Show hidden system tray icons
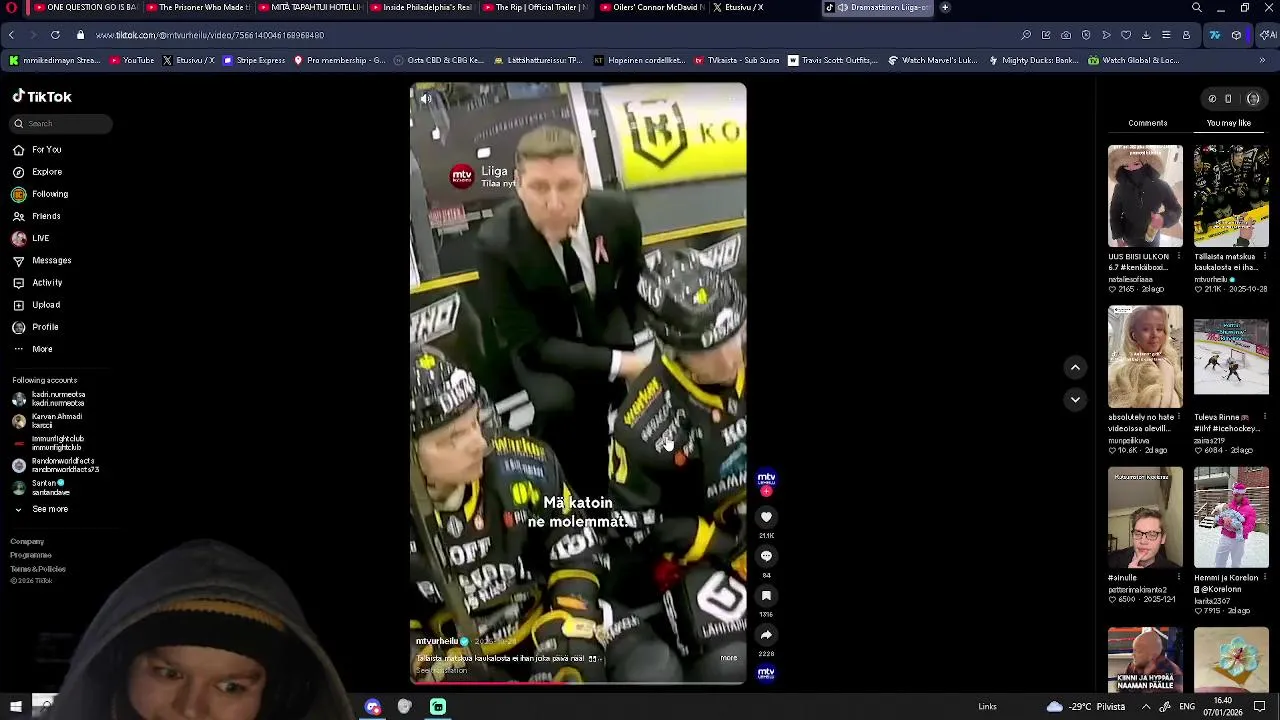Image resolution: width=1280 pixels, height=720 pixels. (1145, 707)
